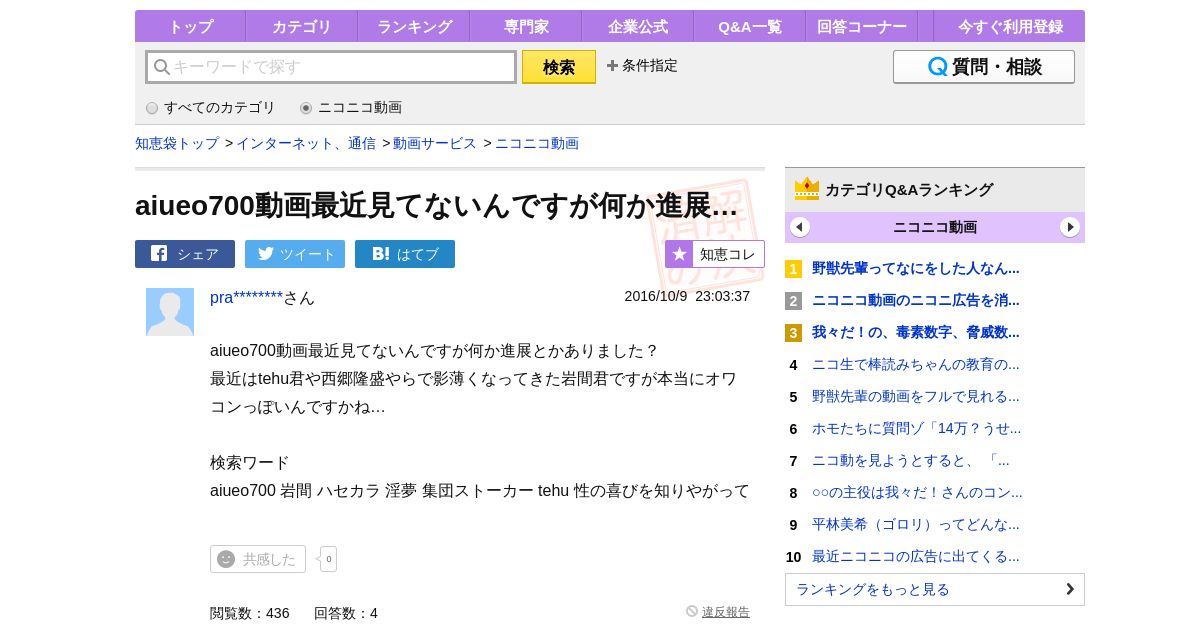Open ranking 7 ニコ動を見ようとすると link
The width and height of the screenshot is (1200, 630).
pos(910,460)
